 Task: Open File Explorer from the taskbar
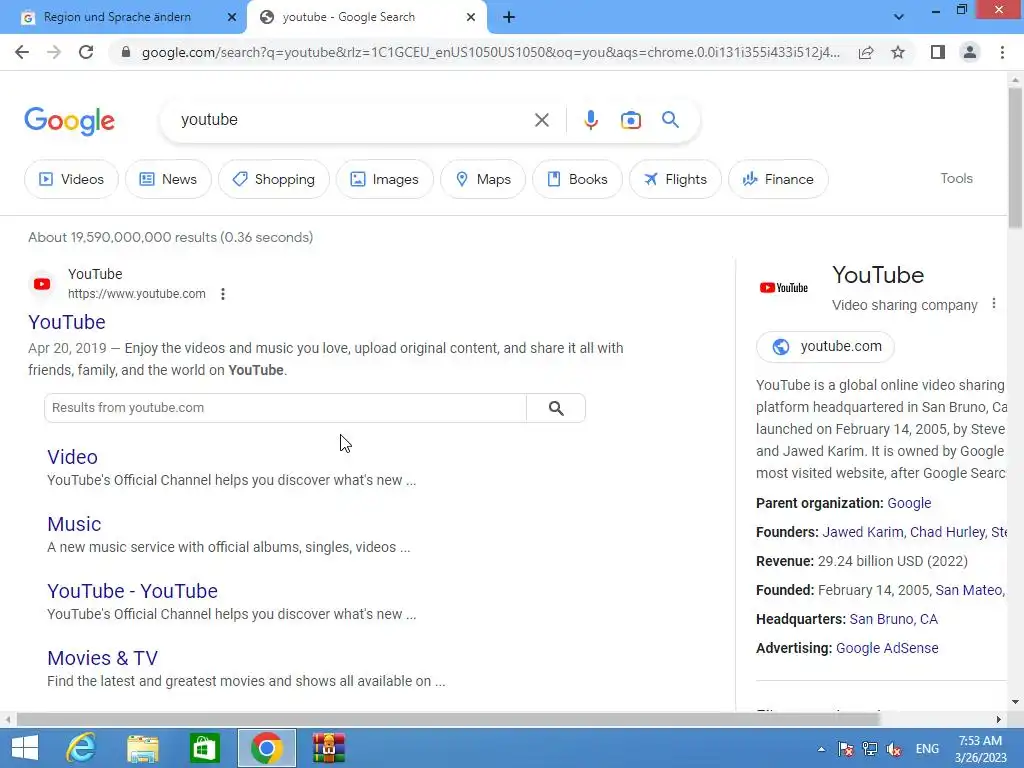point(142,748)
